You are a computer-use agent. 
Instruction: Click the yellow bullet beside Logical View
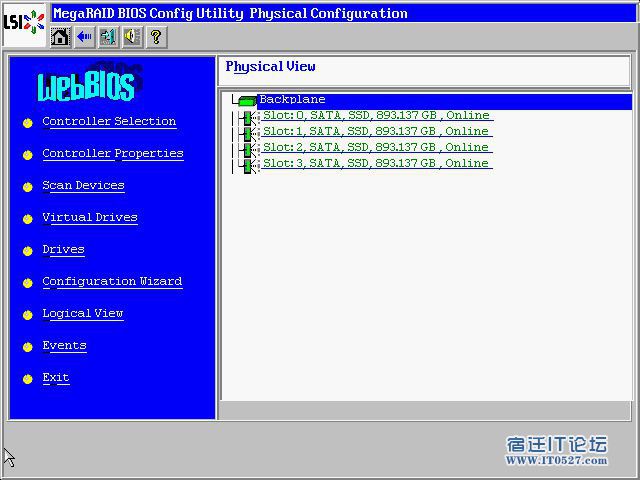click(x=28, y=315)
